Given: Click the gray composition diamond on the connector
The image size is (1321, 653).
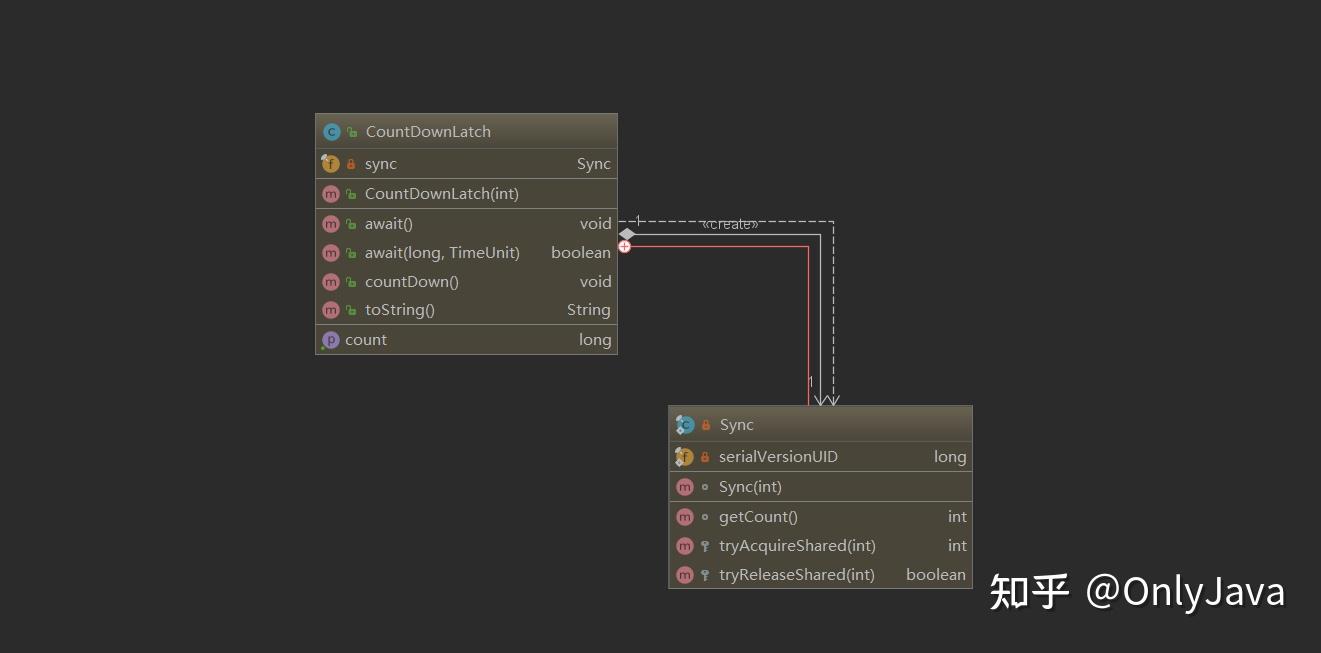Looking at the screenshot, I should [627, 234].
